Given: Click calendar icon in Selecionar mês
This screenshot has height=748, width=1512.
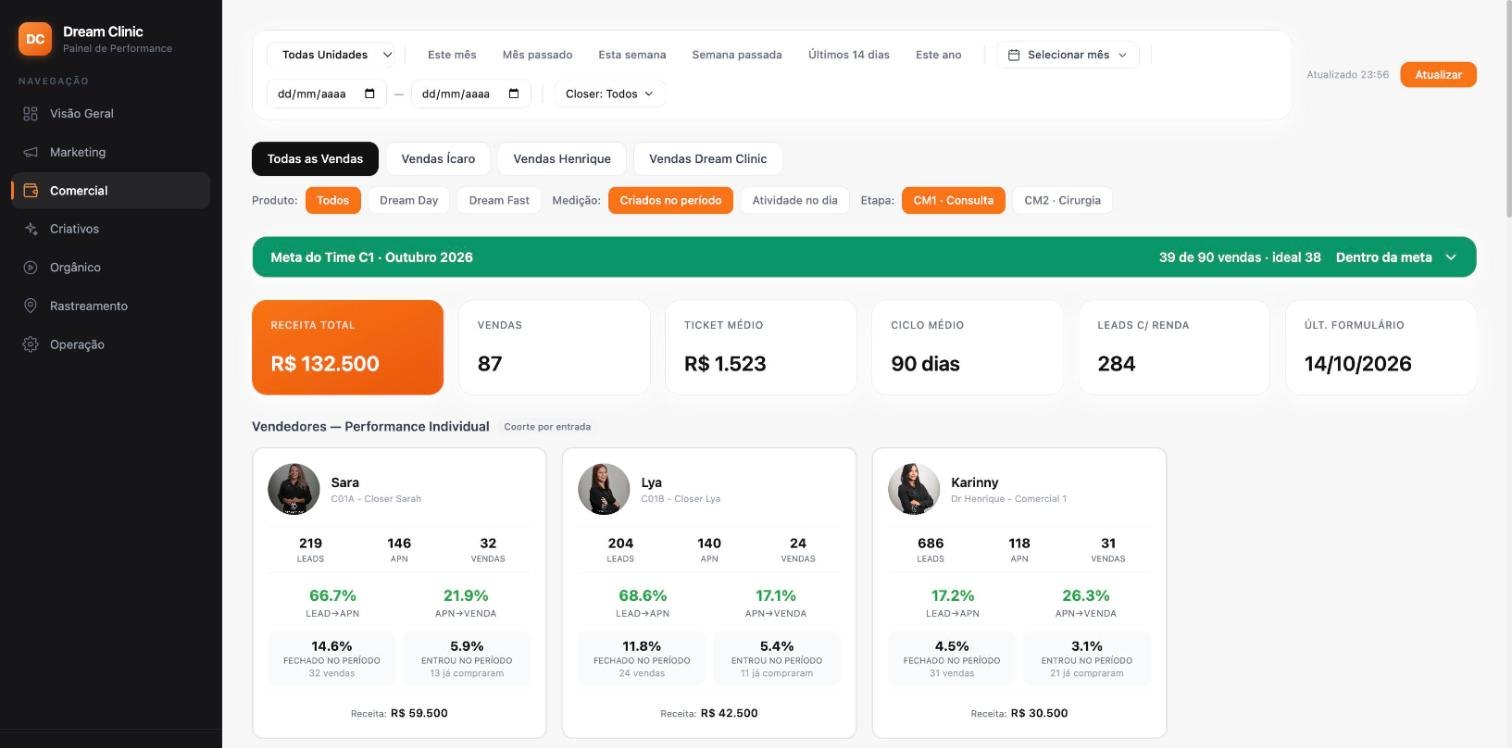Looking at the screenshot, I should pyautogui.click(x=1014, y=55).
